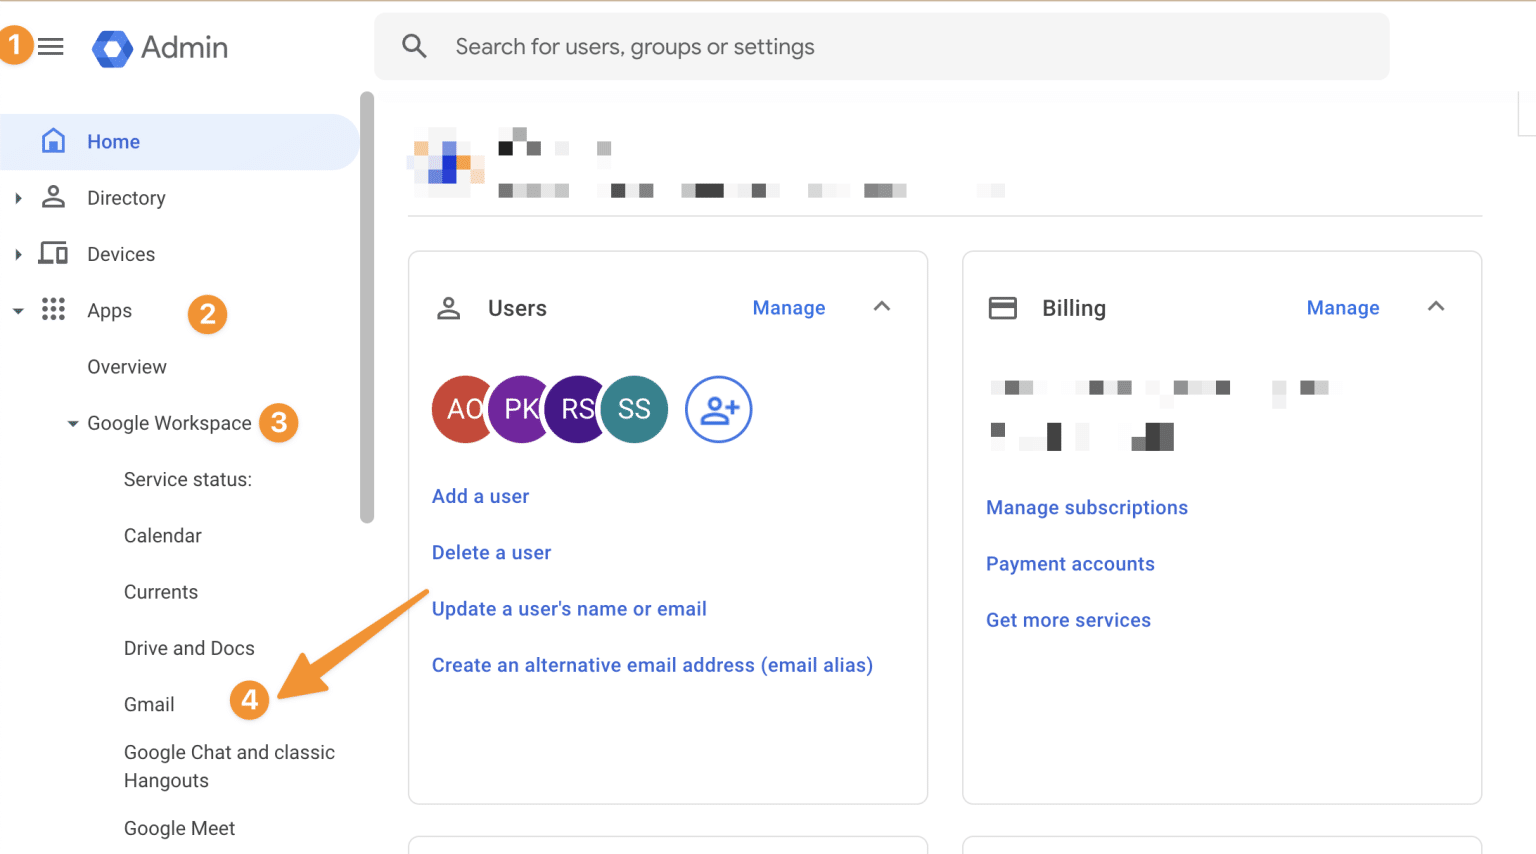The width and height of the screenshot is (1536, 854).
Task: Open Drive and Docs menu item
Action: [189, 648]
